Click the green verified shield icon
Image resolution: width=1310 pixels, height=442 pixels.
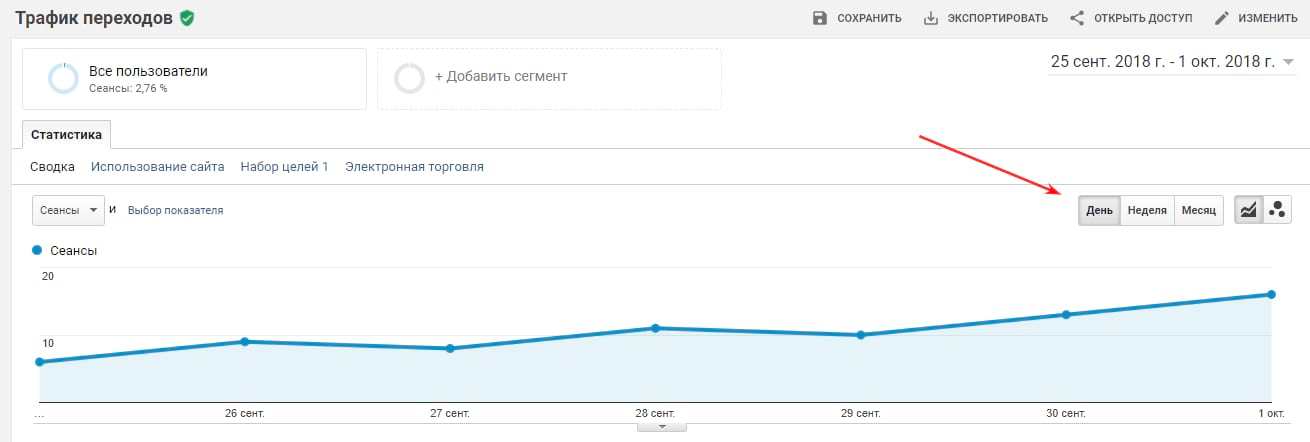(187, 17)
